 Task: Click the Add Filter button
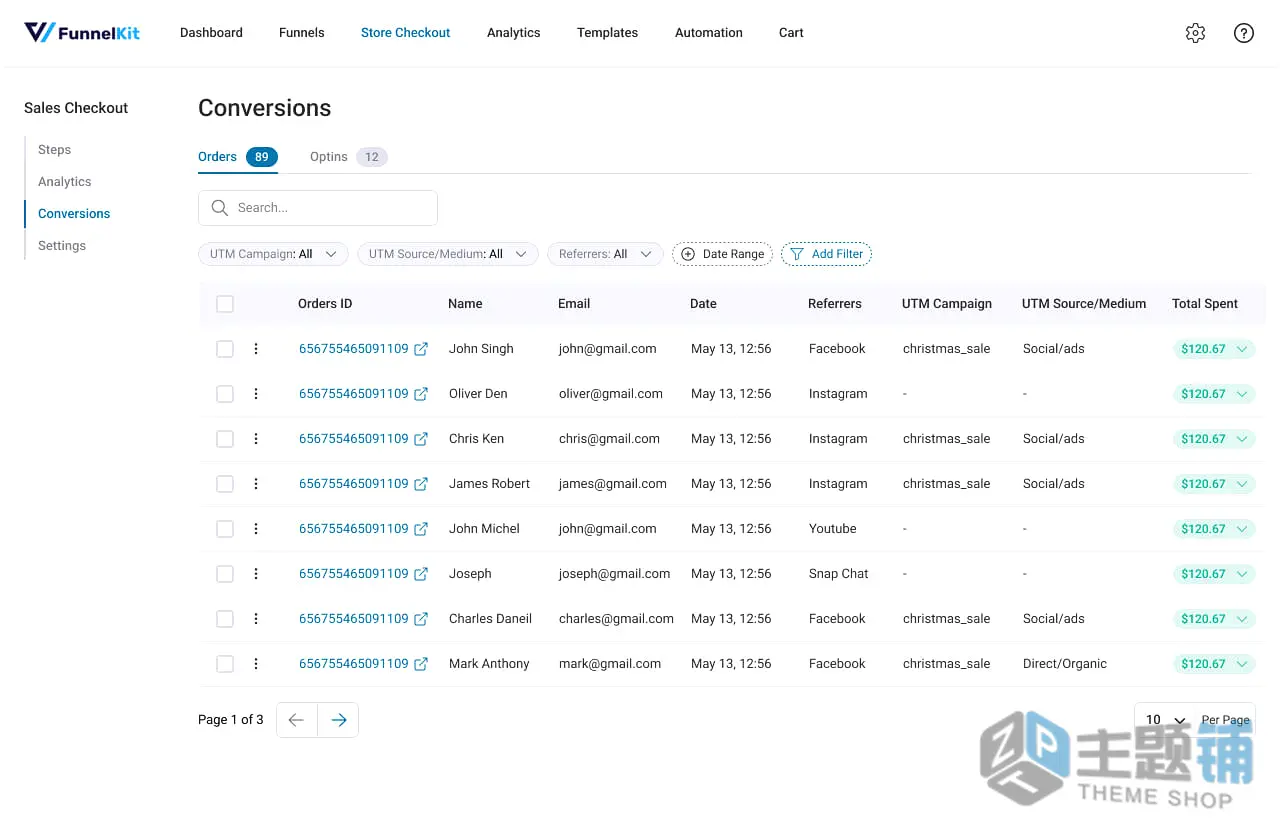[x=826, y=254]
